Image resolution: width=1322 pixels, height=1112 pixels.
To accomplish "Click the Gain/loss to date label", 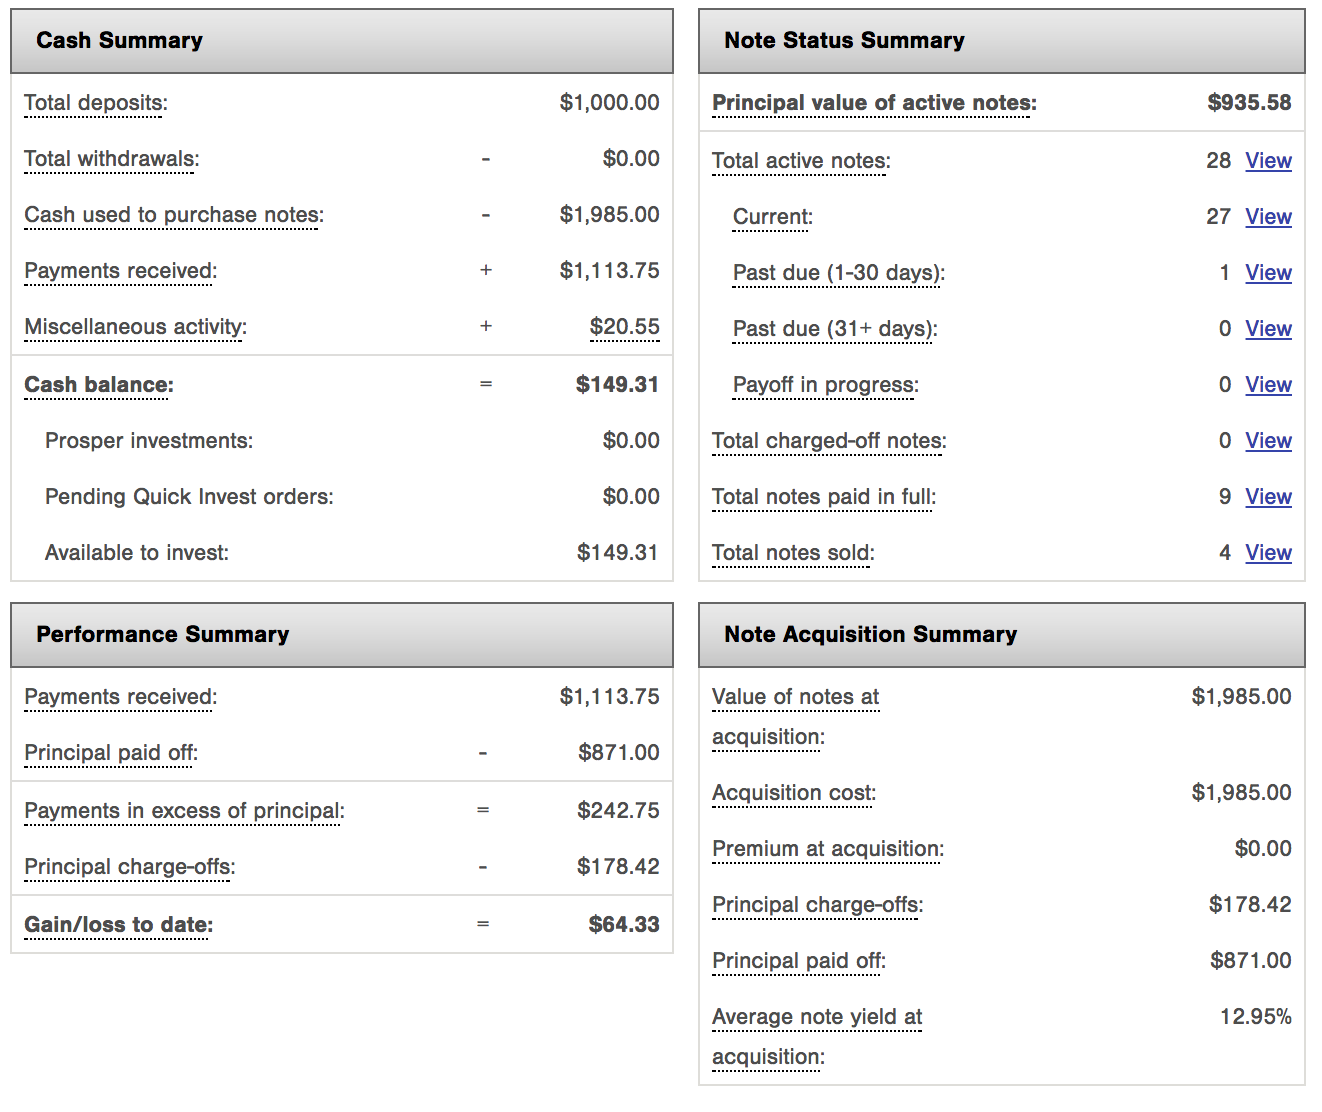I will [119, 925].
